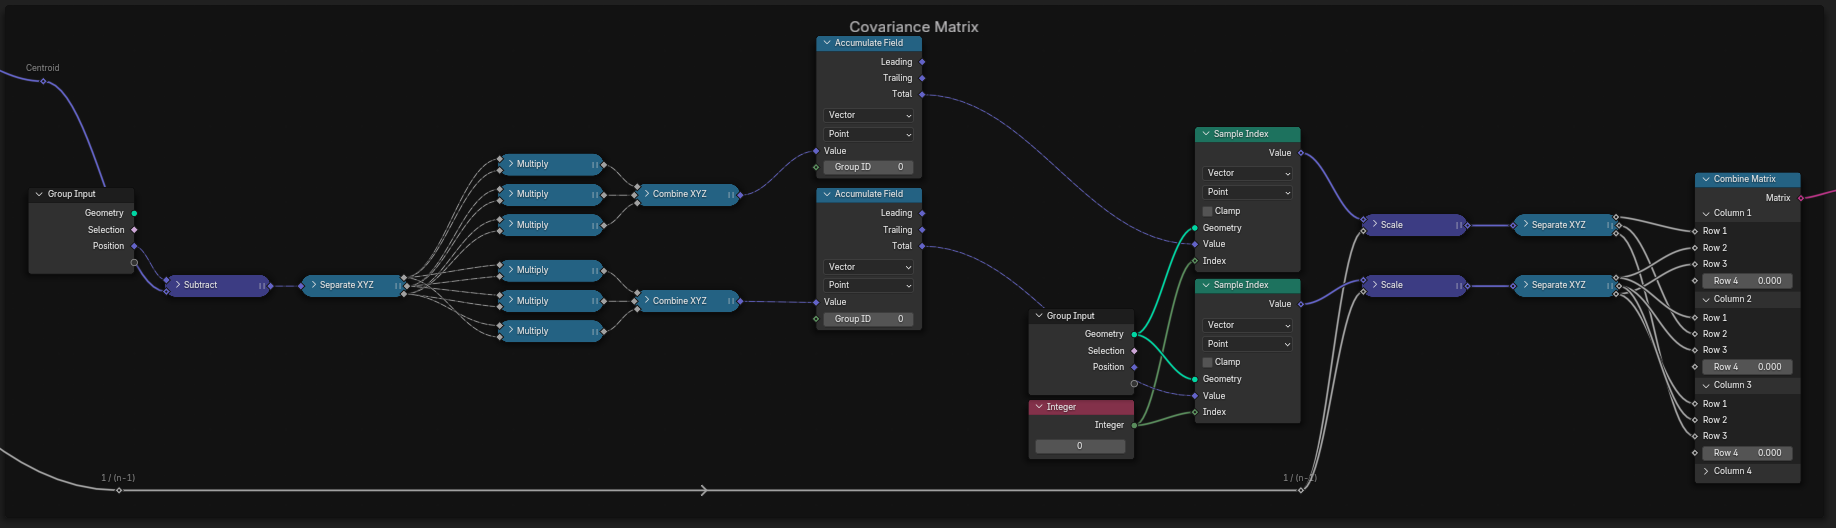Open upper Sample Index Vector dropdown

(1247, 173)
